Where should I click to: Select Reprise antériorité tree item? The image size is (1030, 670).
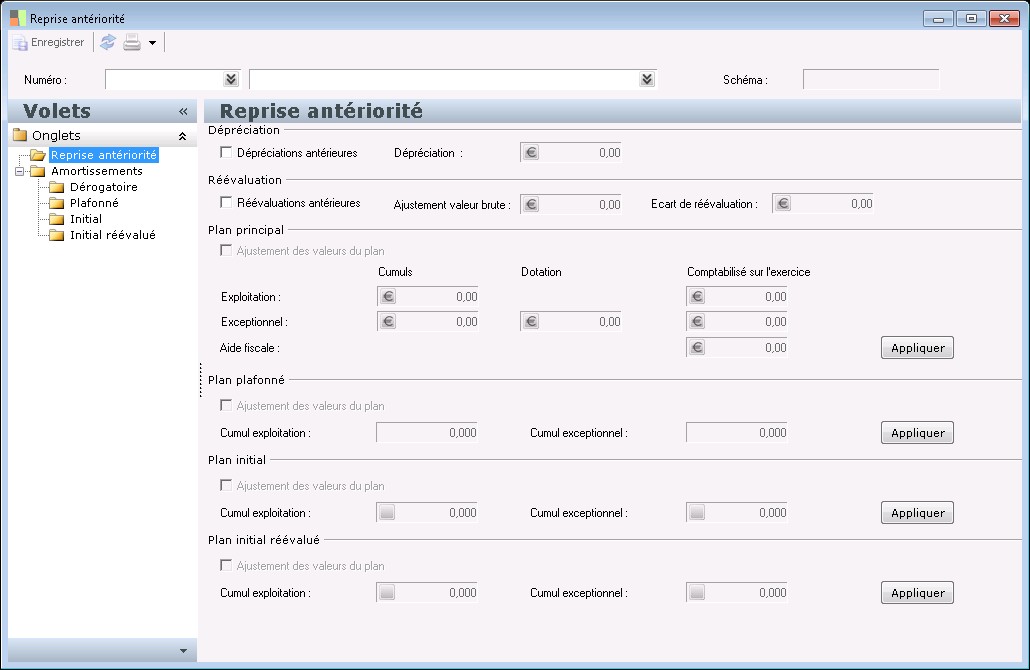point(104,155)
